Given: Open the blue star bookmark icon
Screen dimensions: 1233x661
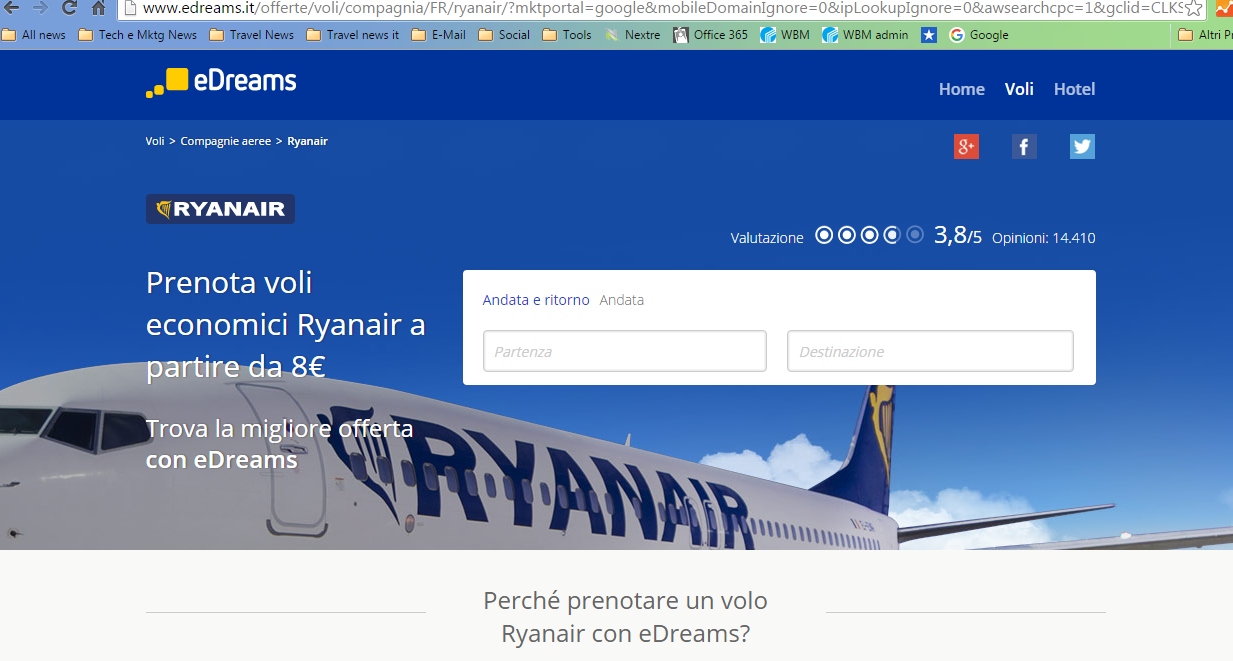Looking at the screenshot, I should 929,35.
